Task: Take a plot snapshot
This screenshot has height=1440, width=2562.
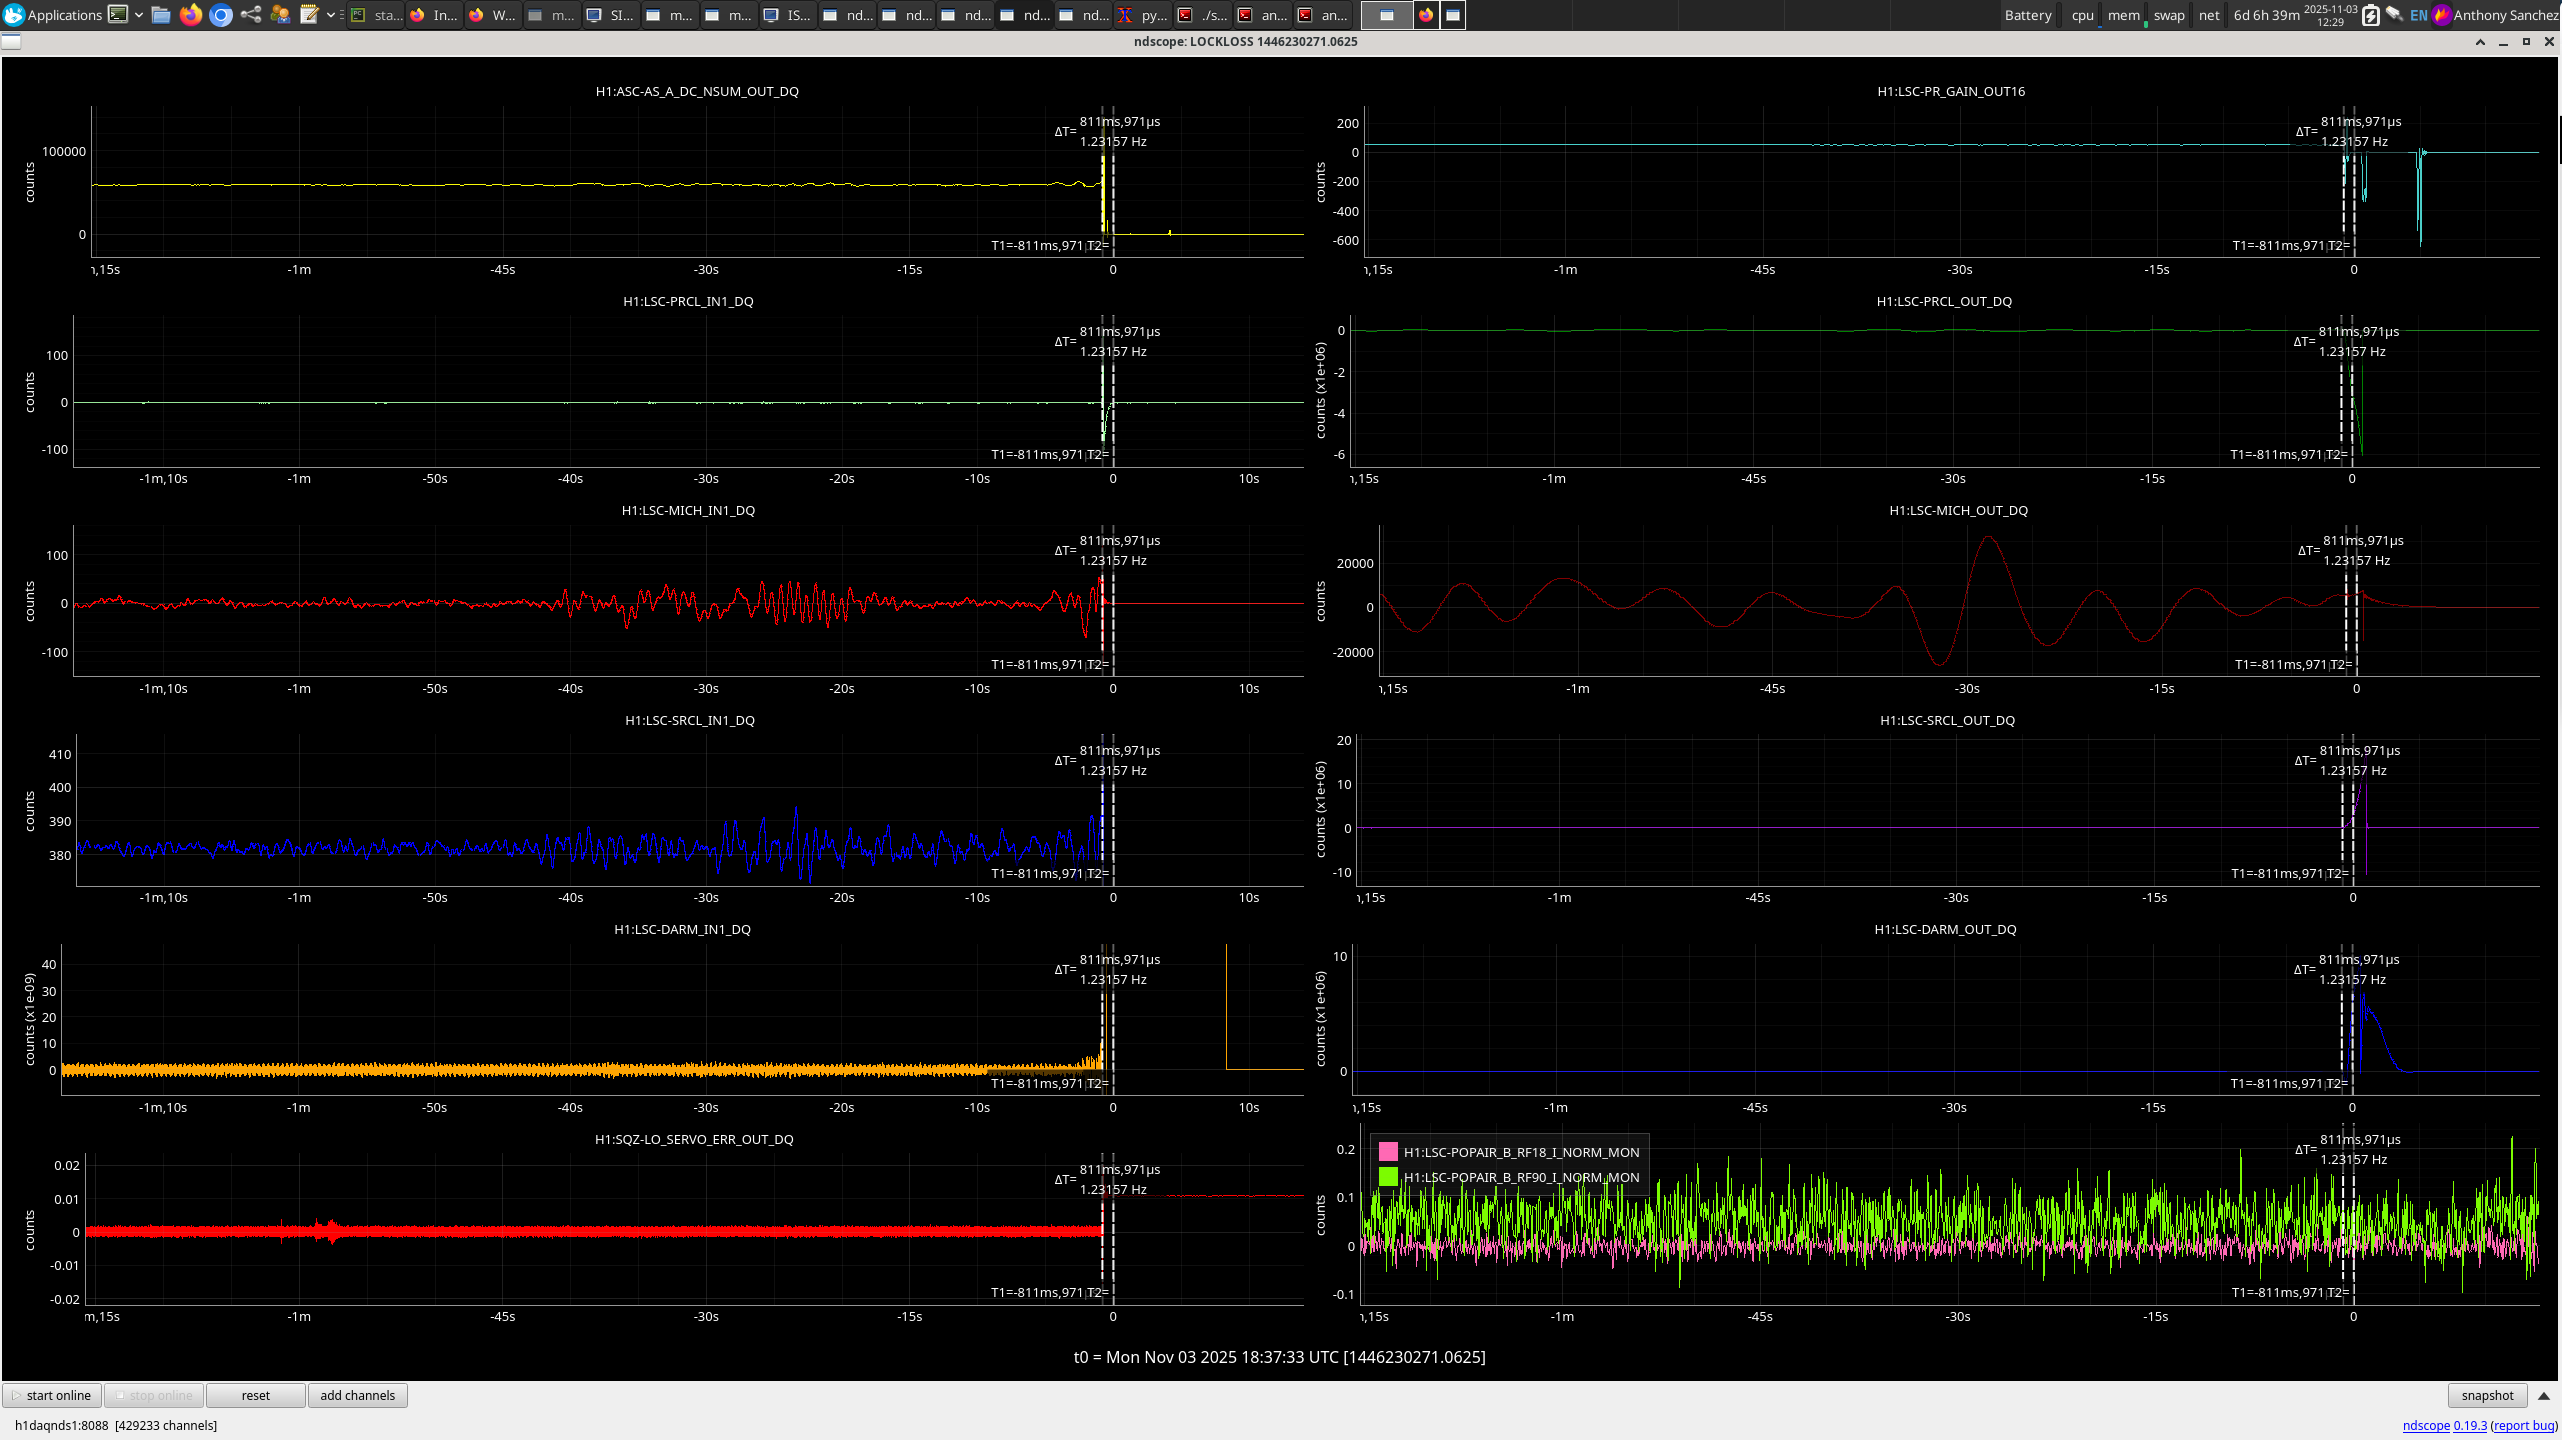Action: coord(2486,1396)
